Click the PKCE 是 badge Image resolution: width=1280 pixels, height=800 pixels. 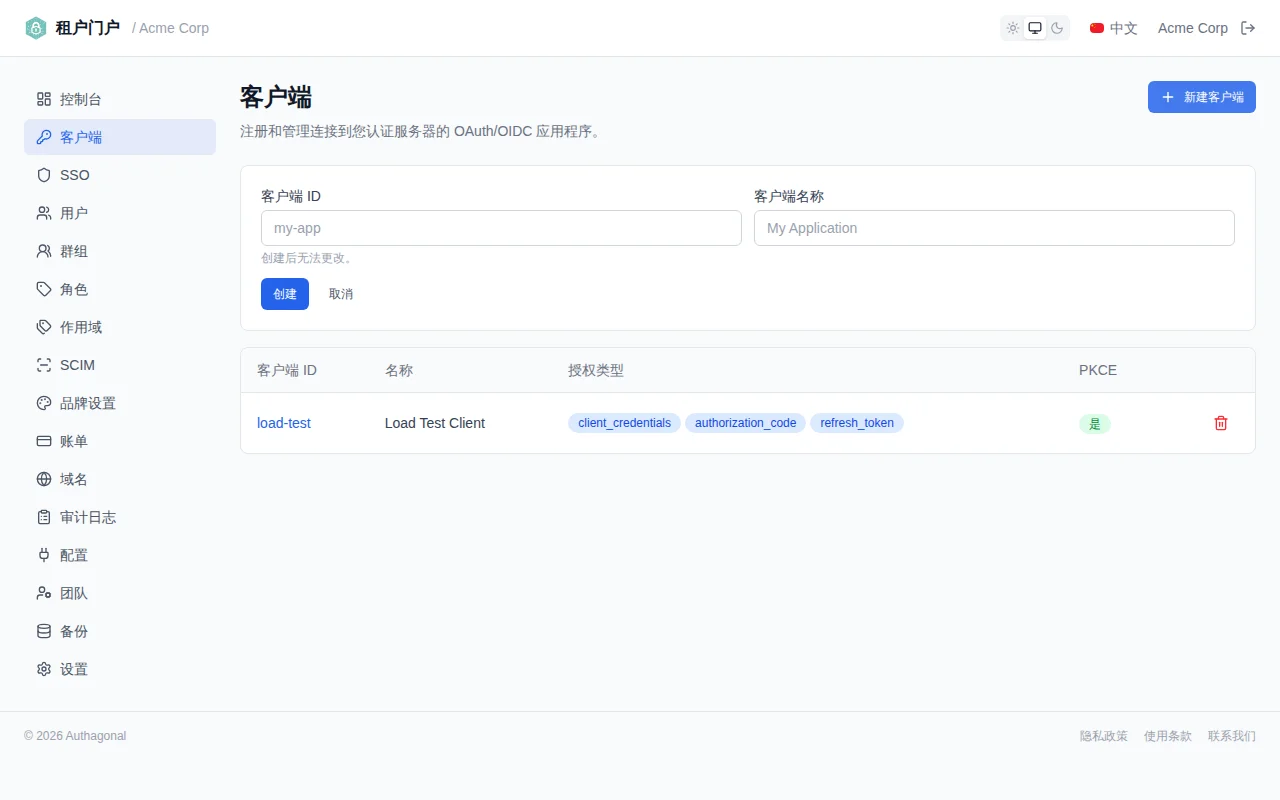coord(1095,423)
